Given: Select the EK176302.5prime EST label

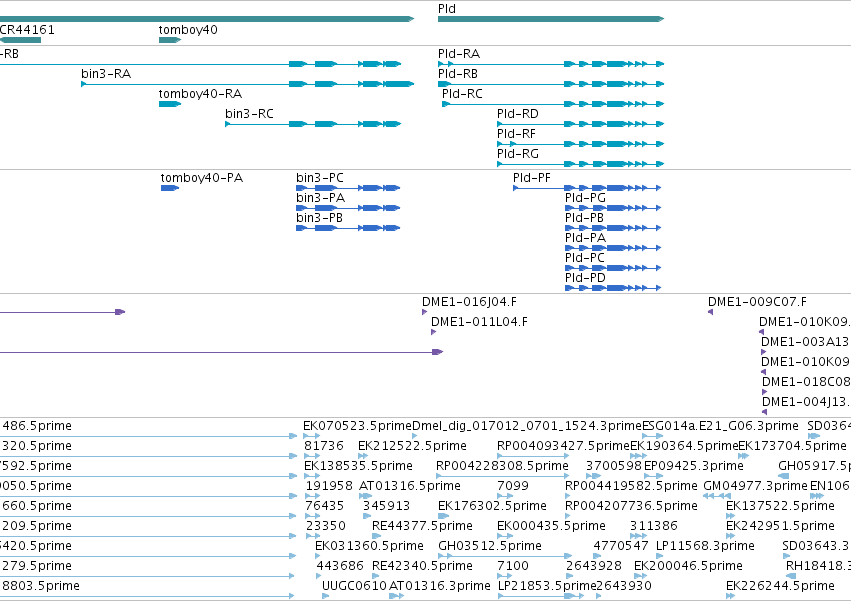Looking at the screenshot, I should [492, 507].
